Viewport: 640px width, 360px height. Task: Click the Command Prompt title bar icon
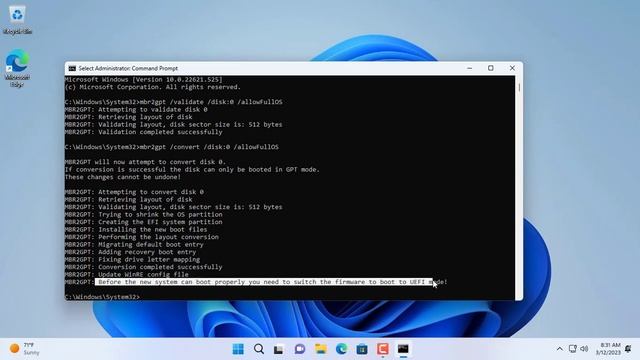coord(72,68)
